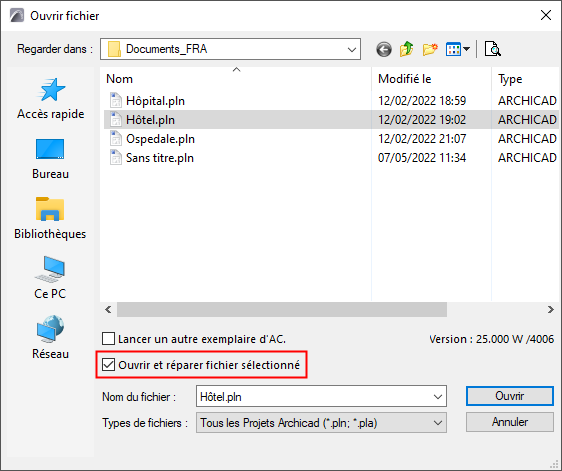562x471 pixels.
Task: Click date 12/02/2022 21:07 cell
Action: click(422, 139)
